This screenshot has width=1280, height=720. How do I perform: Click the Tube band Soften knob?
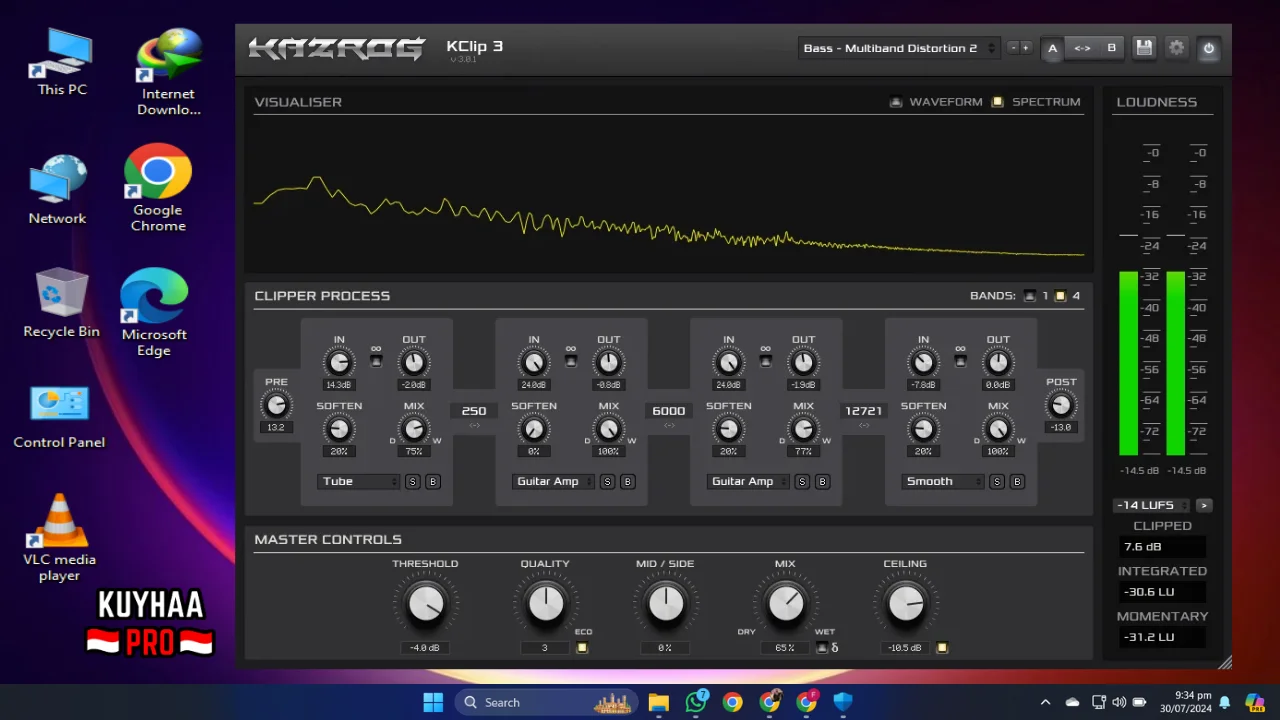339,429
